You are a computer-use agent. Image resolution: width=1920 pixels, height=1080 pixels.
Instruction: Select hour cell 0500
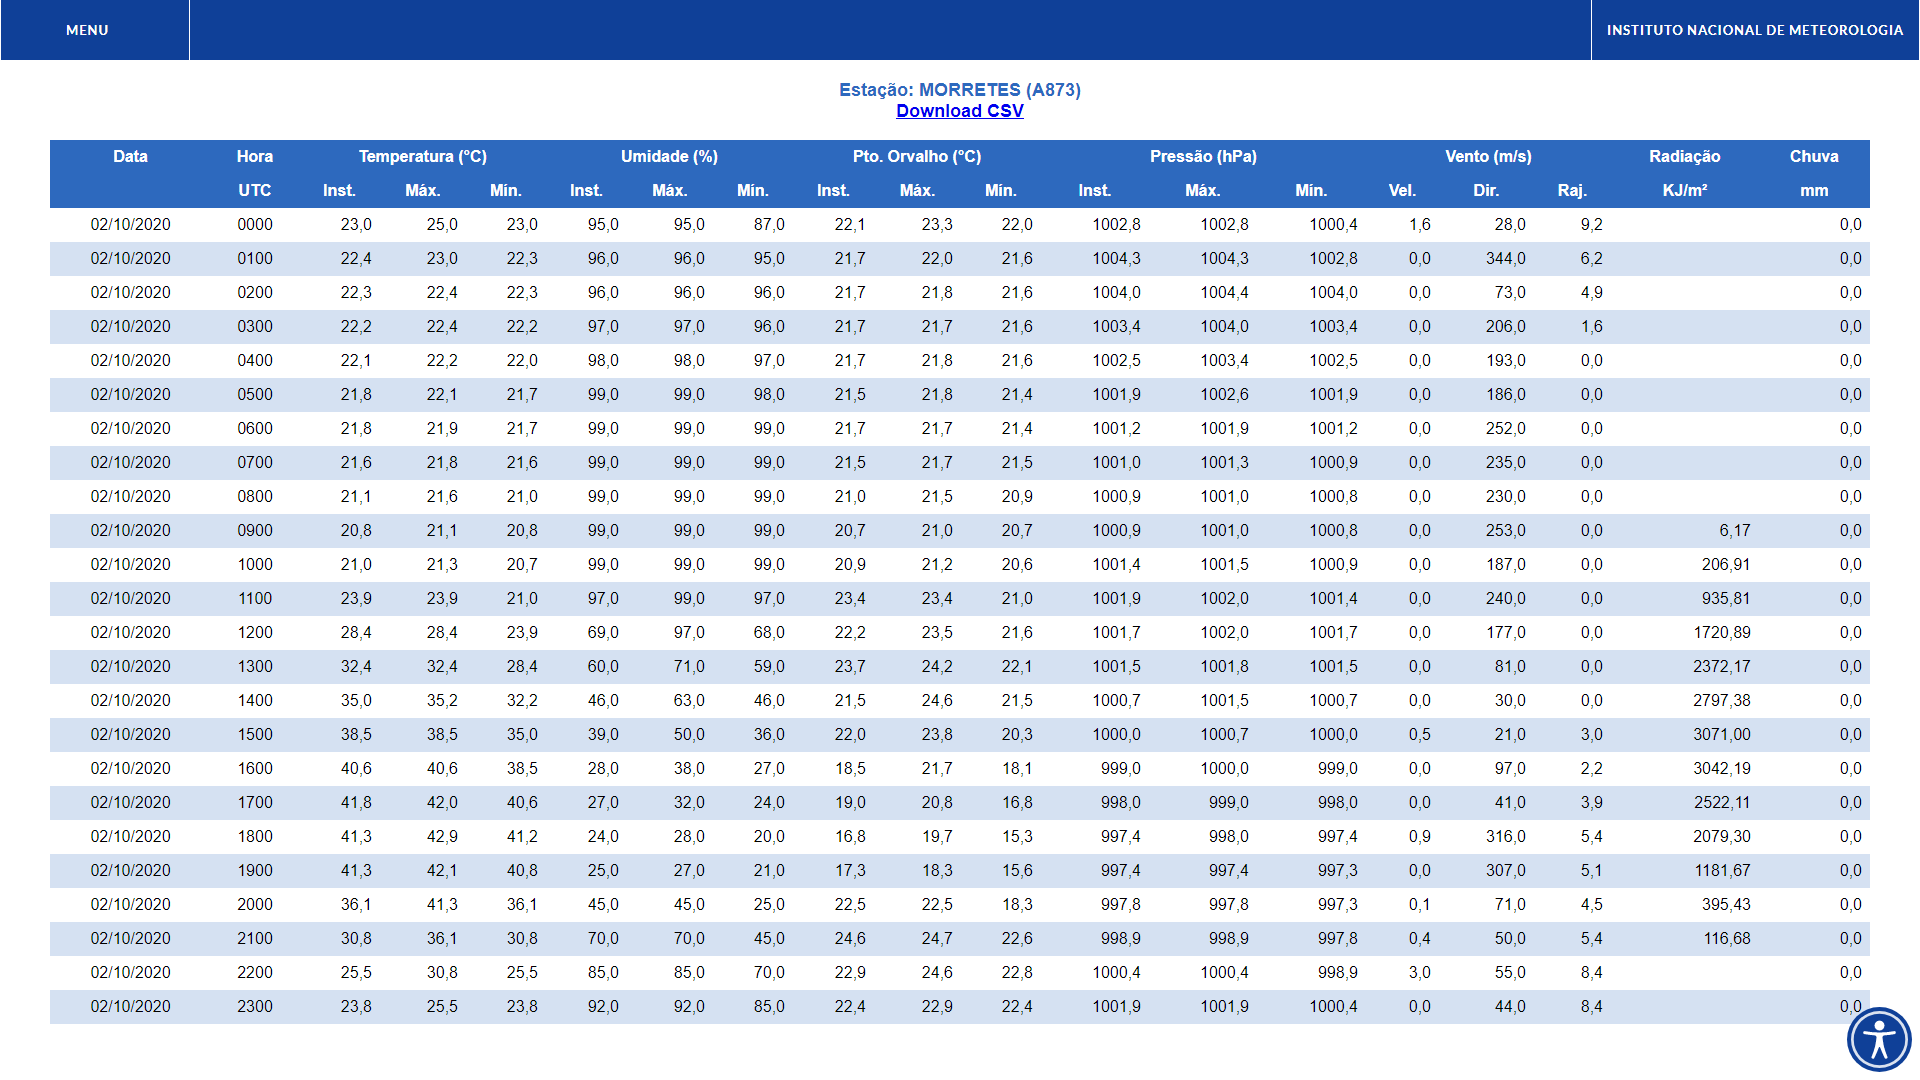coord(254,394)
